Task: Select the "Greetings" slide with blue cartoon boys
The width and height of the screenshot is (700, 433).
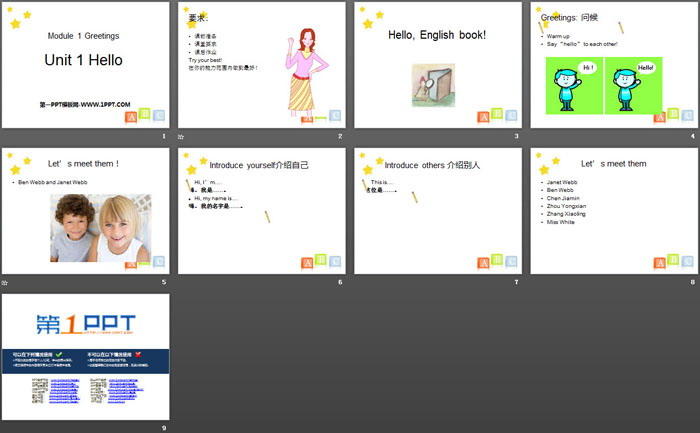Action: click(x=614, y=65)
